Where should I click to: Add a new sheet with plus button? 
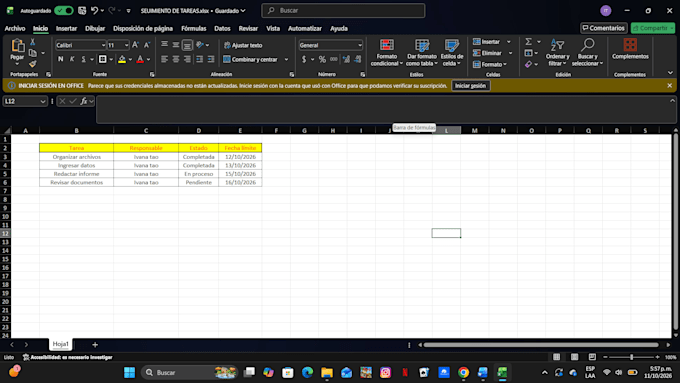coord(95,344)
